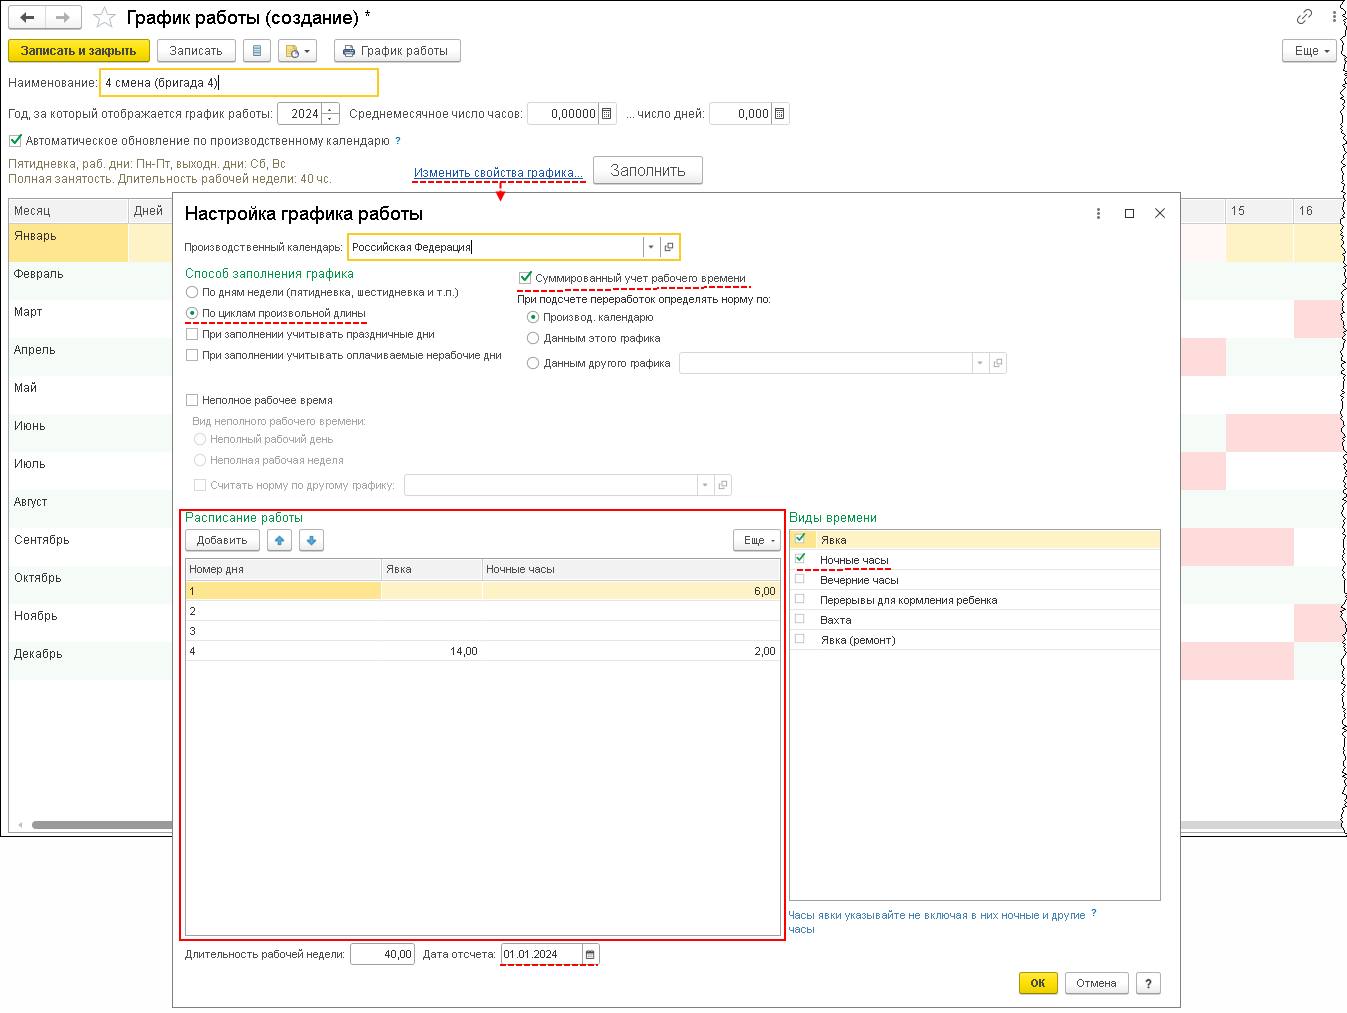Click the document list icon button after Записать
This screenshot has width=1347, height=1013.
tap(257, 51)
